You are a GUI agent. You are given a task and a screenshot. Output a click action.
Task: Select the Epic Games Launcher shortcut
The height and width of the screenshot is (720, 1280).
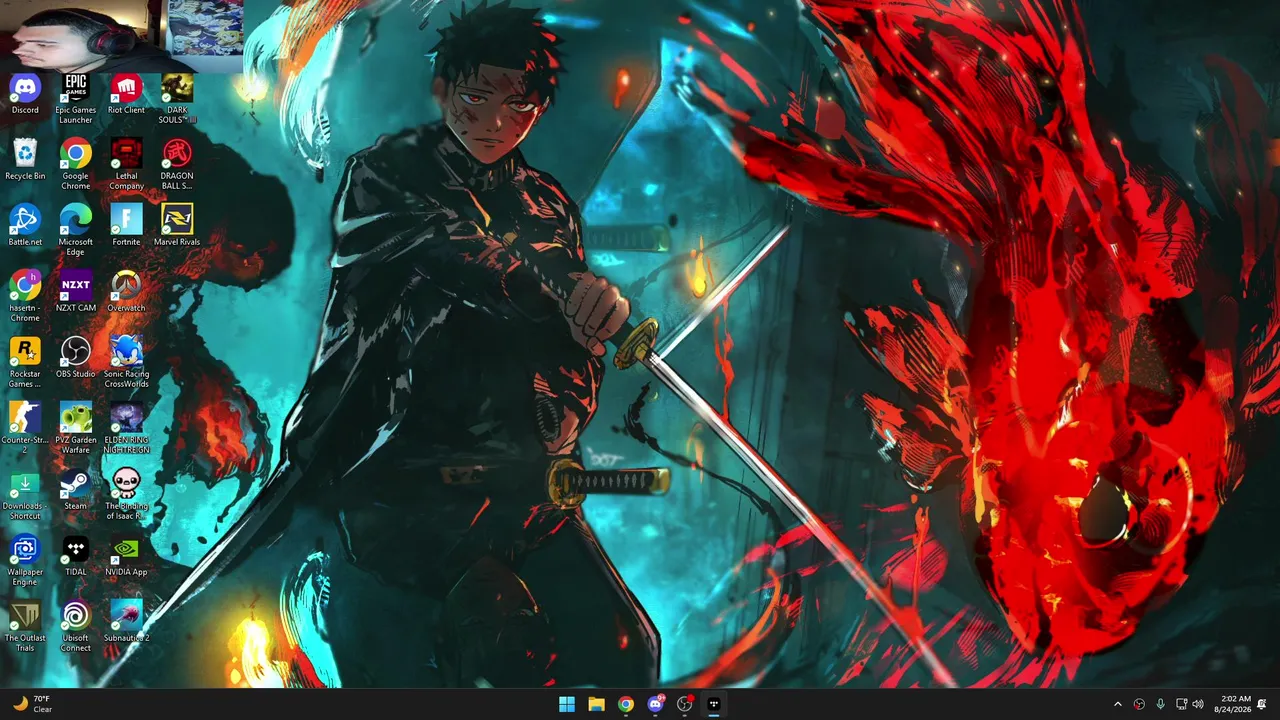(x=75, y=99)
